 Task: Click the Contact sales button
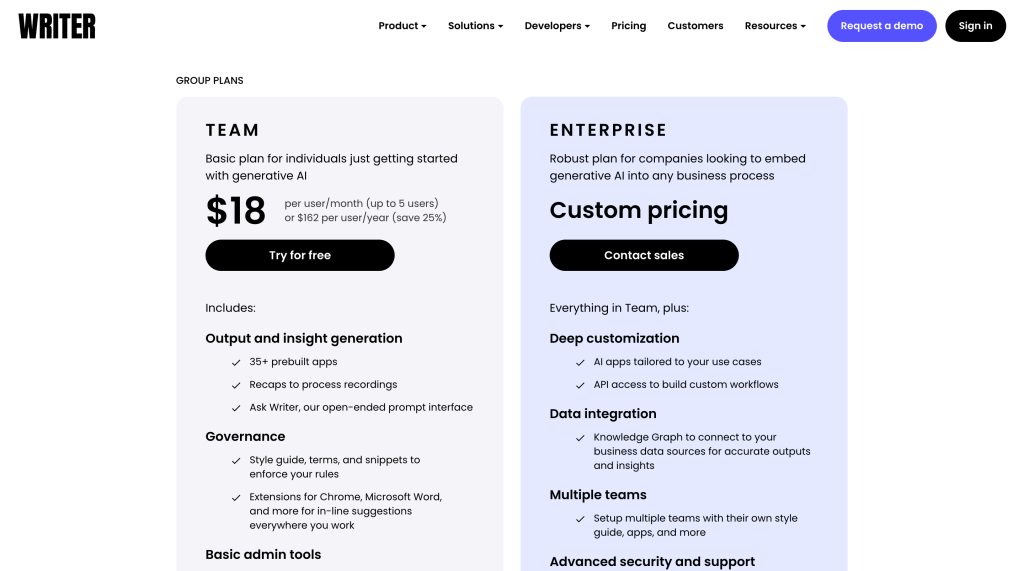coord(644,255)
